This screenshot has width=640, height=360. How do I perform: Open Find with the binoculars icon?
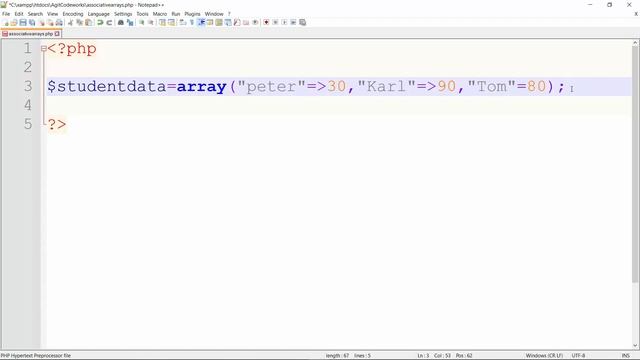[121, 22]
